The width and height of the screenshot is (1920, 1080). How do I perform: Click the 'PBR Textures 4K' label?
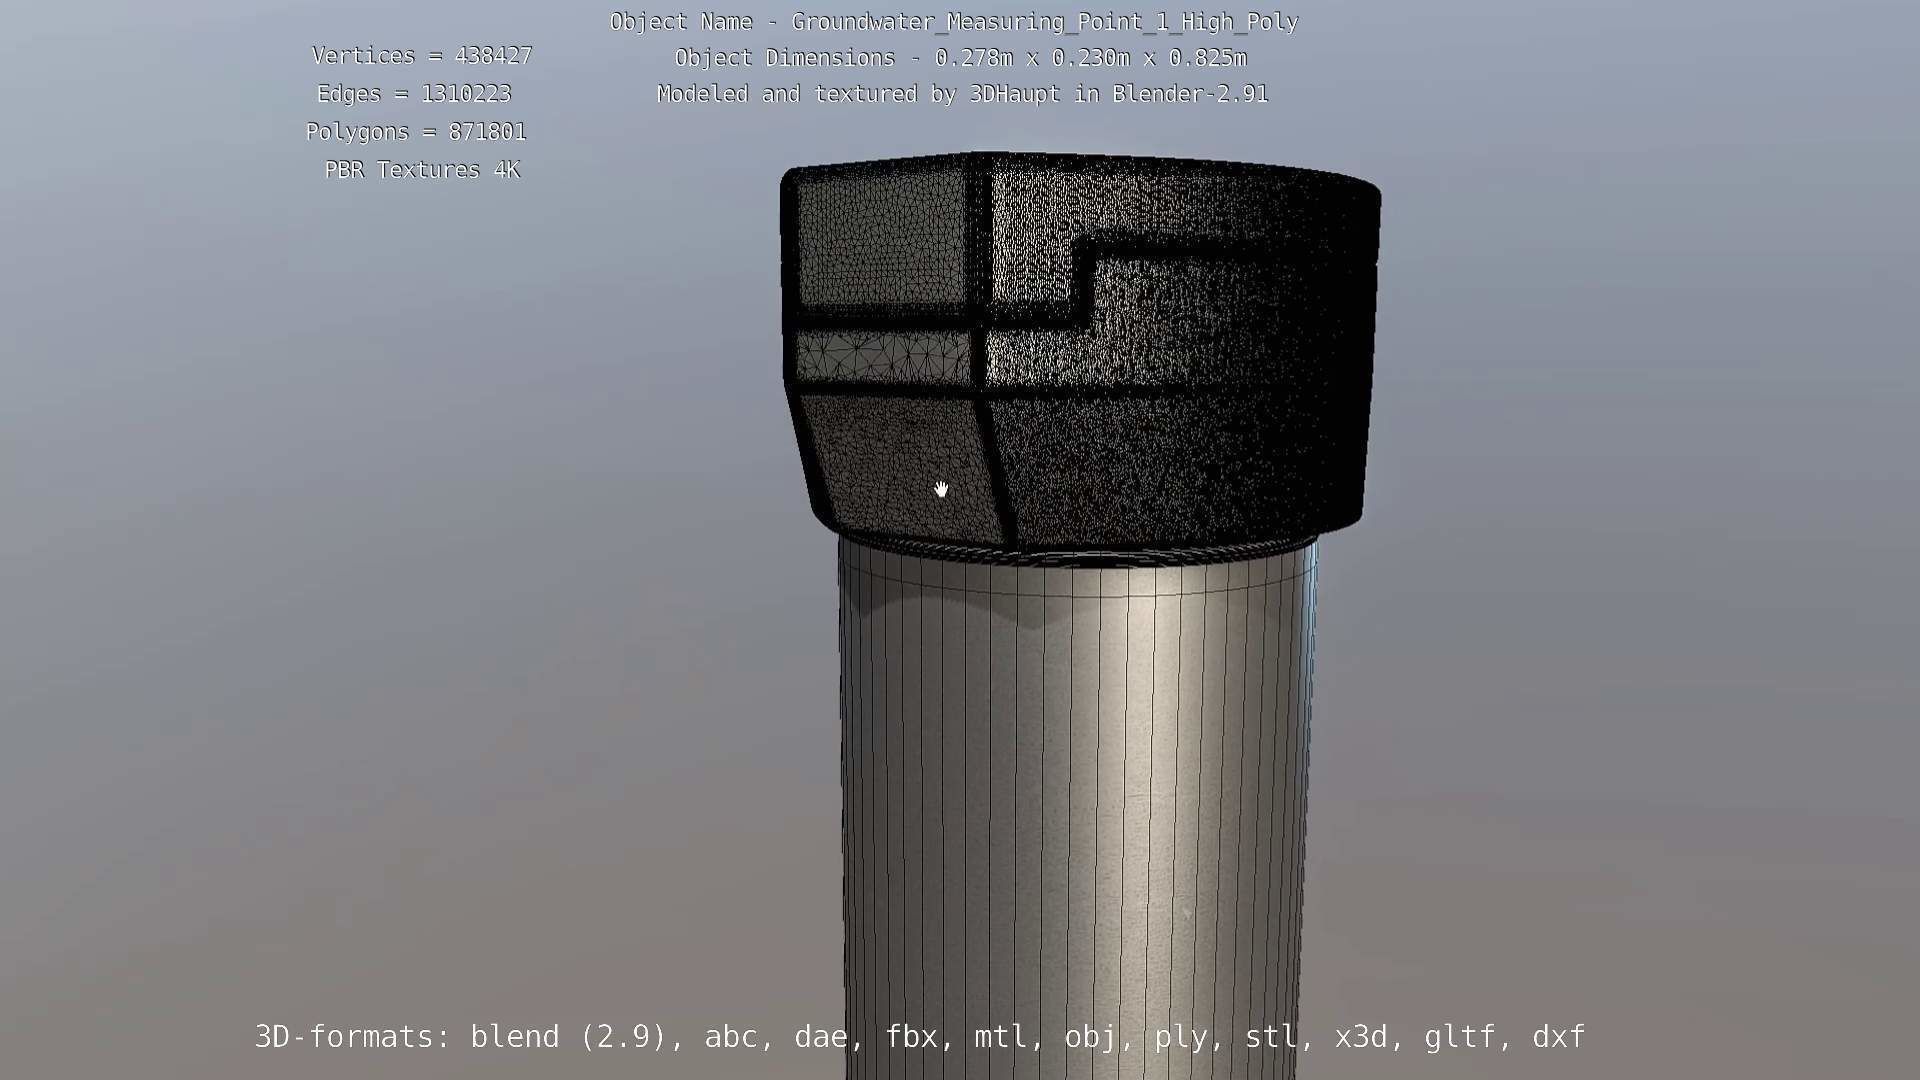pos(422,170)
